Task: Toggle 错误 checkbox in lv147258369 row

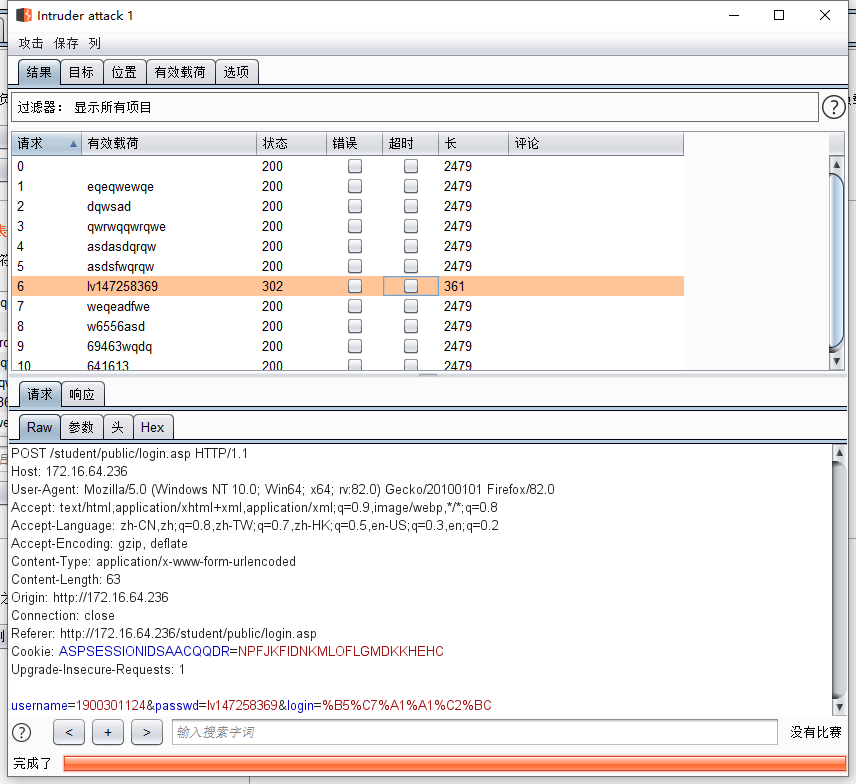Action: tap(355, 286)
